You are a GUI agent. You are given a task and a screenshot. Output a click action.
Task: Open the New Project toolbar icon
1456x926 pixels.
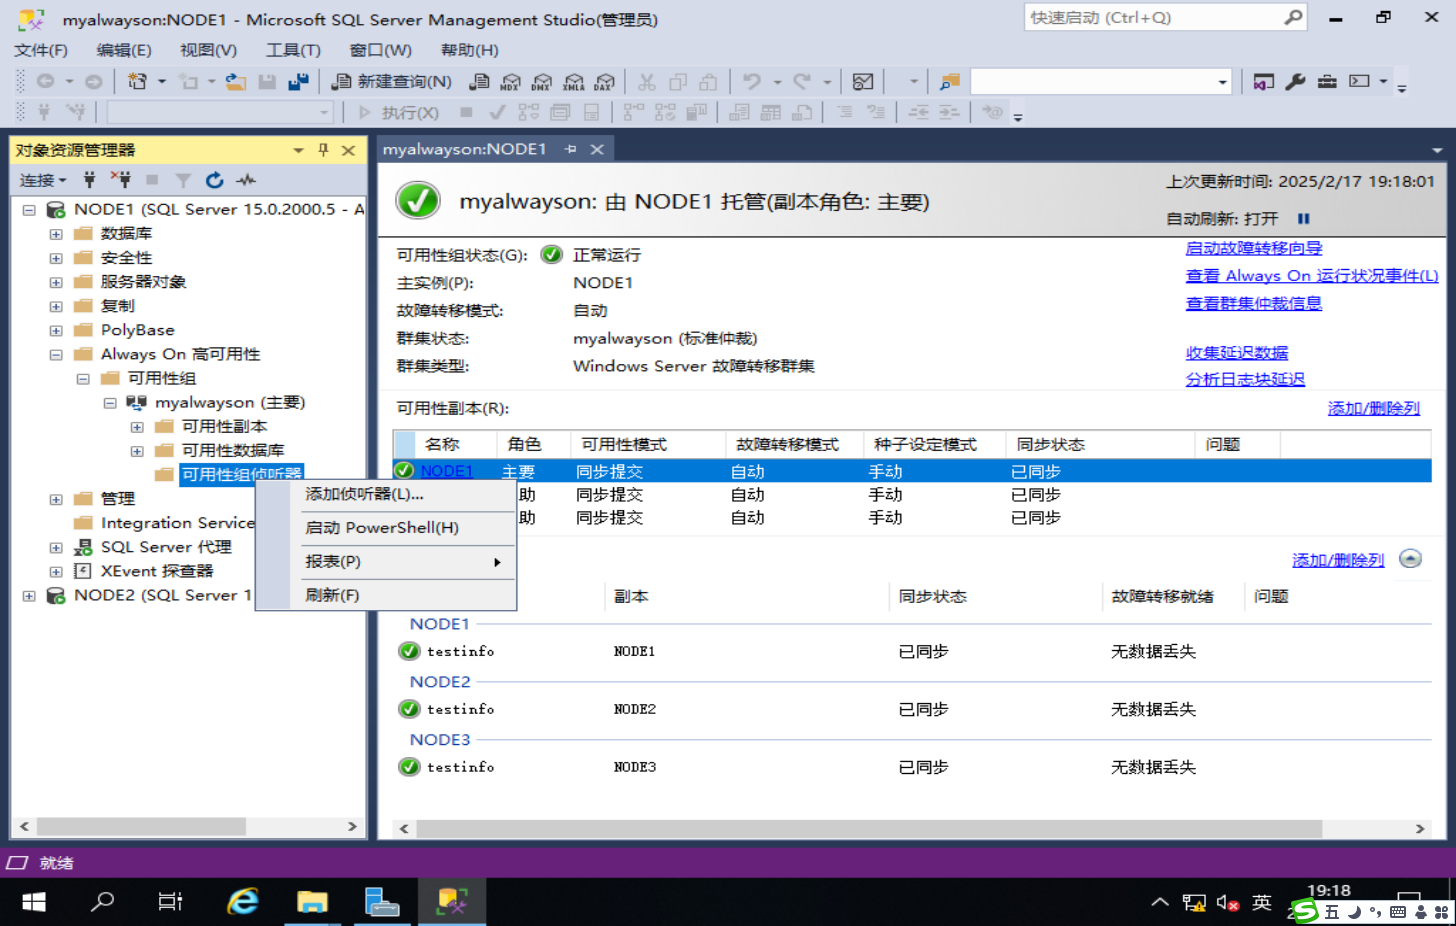(x=137, y=82)
